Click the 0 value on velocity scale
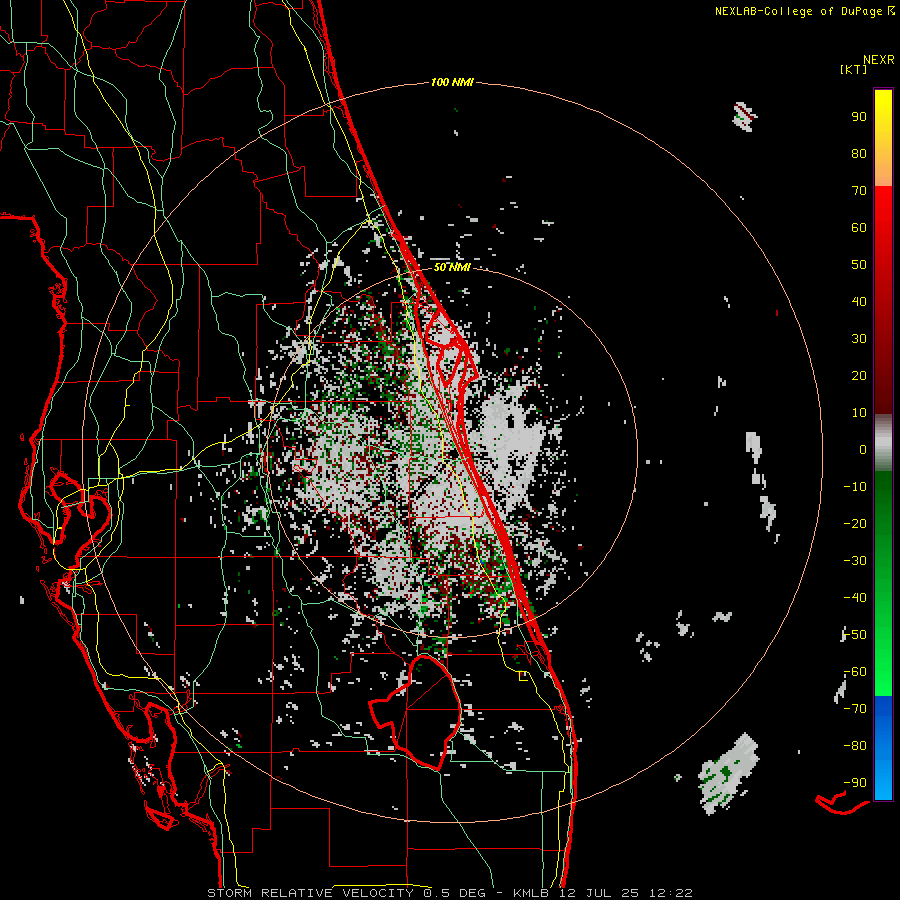This screenshot has height=900, width=900. 863,449
